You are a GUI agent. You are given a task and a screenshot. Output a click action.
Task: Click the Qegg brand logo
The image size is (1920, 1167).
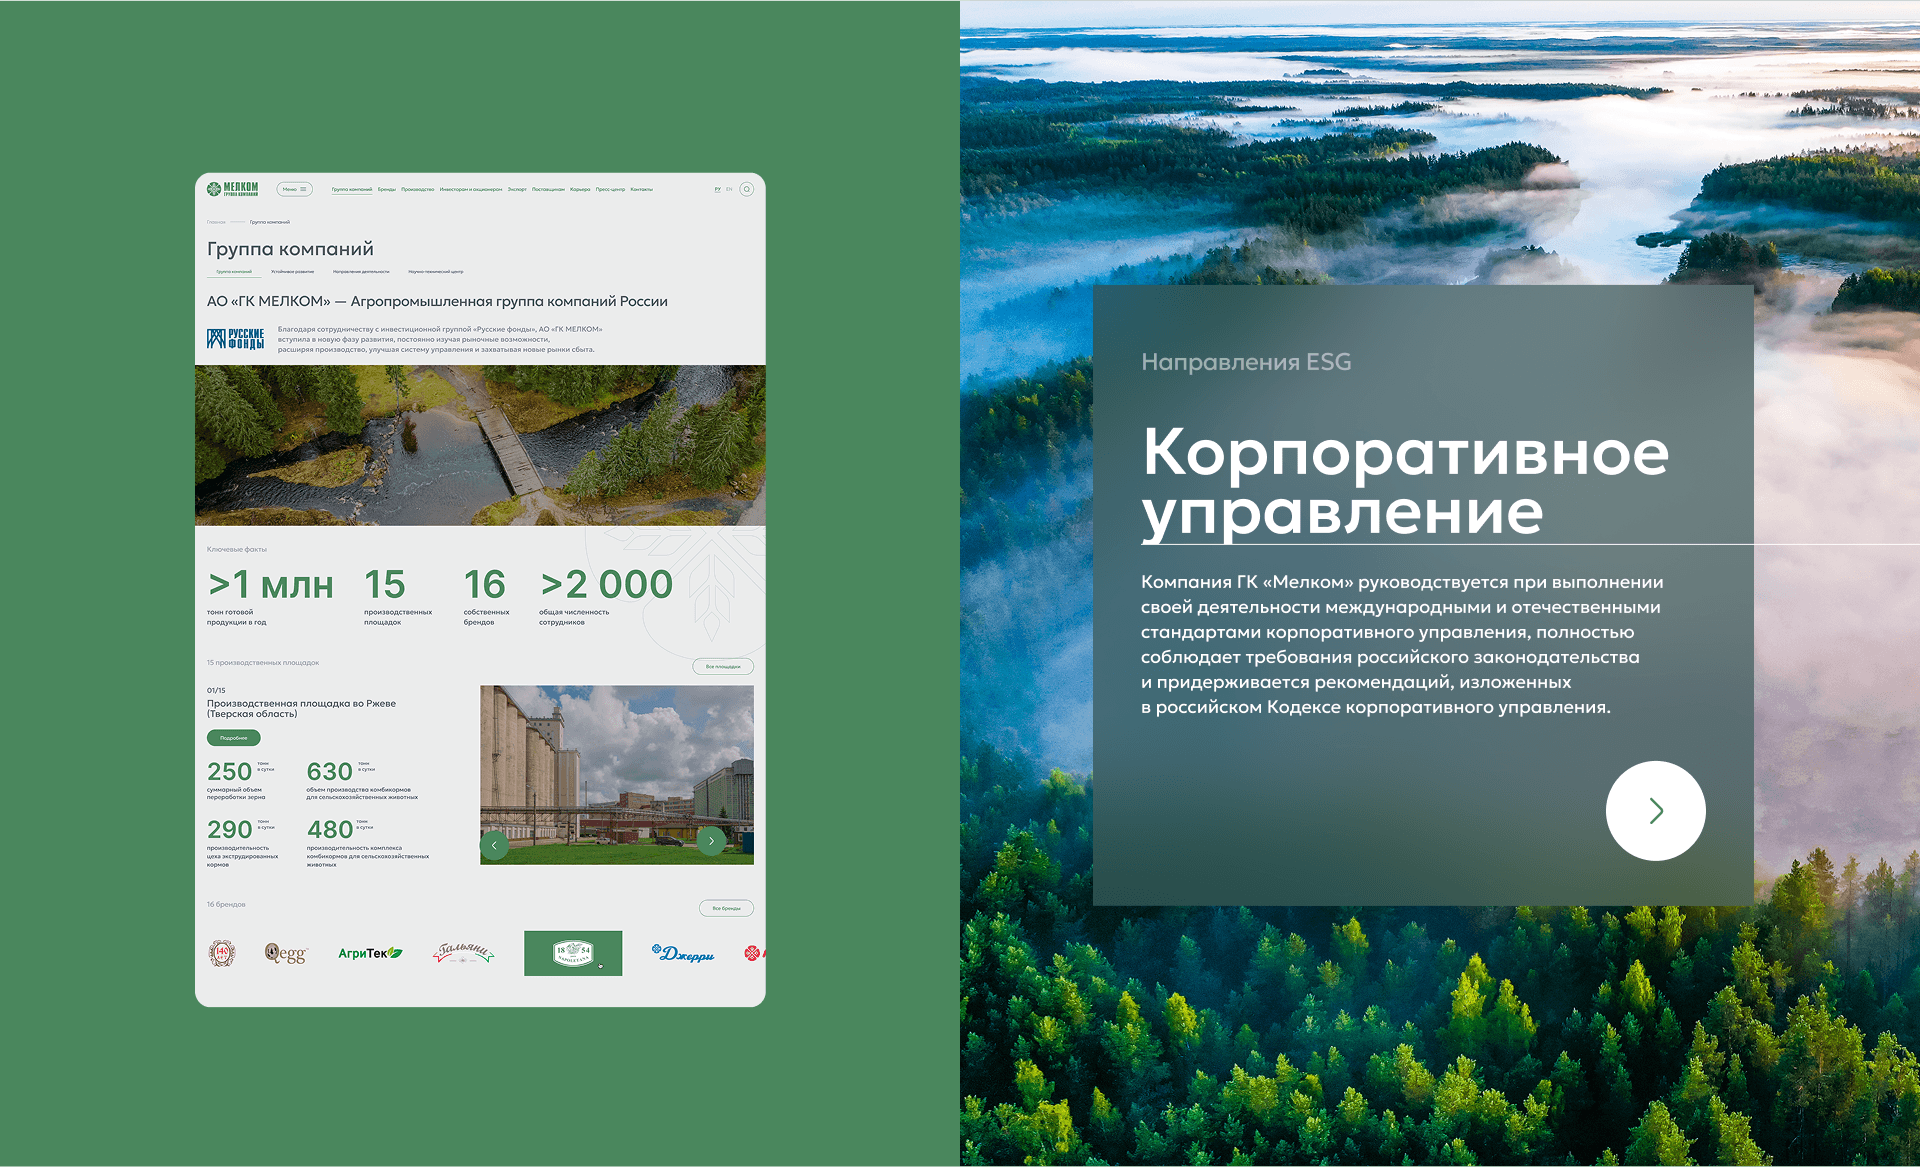286,953
